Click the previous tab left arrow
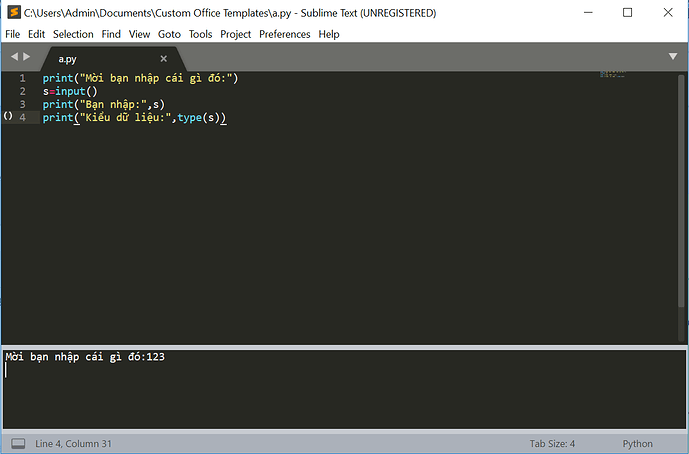Viewport: 689px width, 454px height. (14, 57)
